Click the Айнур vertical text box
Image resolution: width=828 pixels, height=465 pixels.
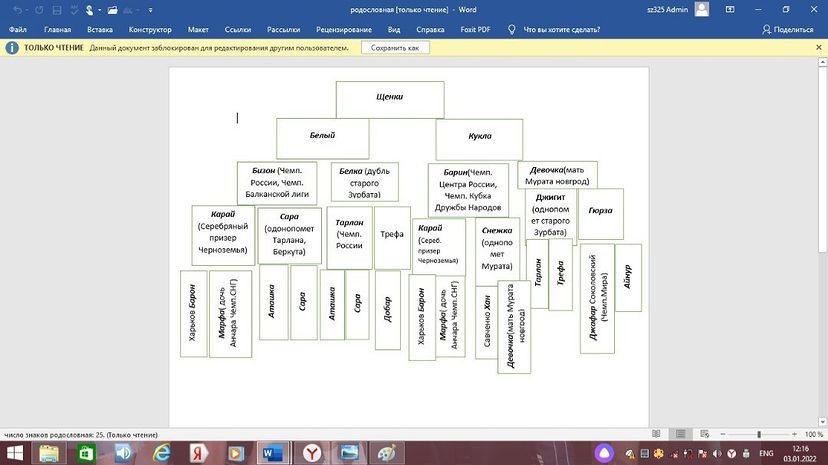(628, 277)
